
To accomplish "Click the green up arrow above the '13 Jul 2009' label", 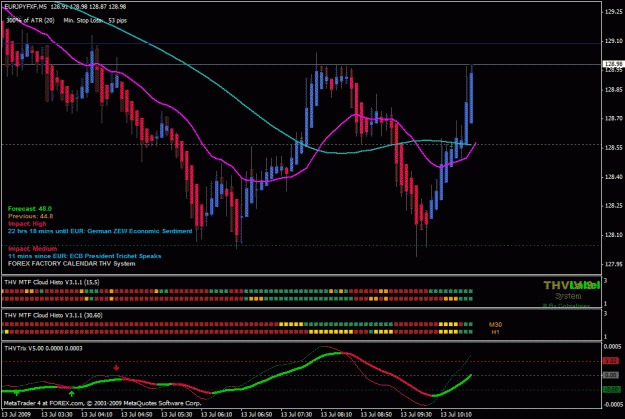I will [16, 393].
